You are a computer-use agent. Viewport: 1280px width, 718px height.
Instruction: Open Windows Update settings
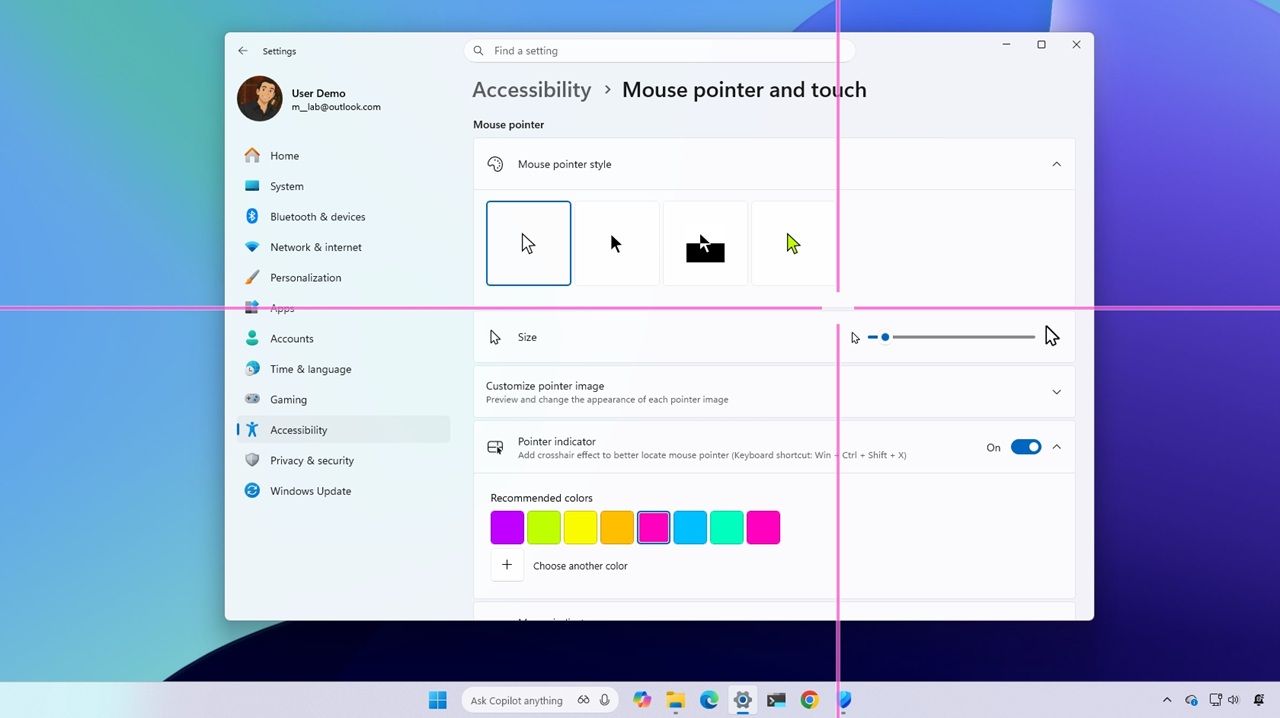pos(310,490)
